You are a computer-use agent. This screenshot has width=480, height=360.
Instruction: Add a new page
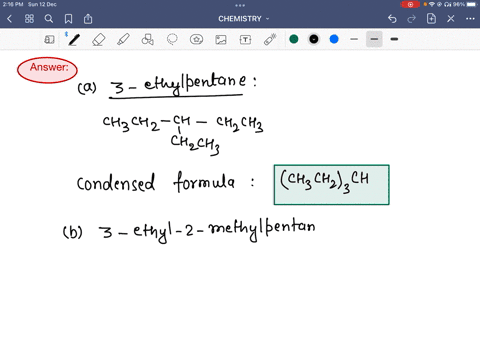coord(431,19)
